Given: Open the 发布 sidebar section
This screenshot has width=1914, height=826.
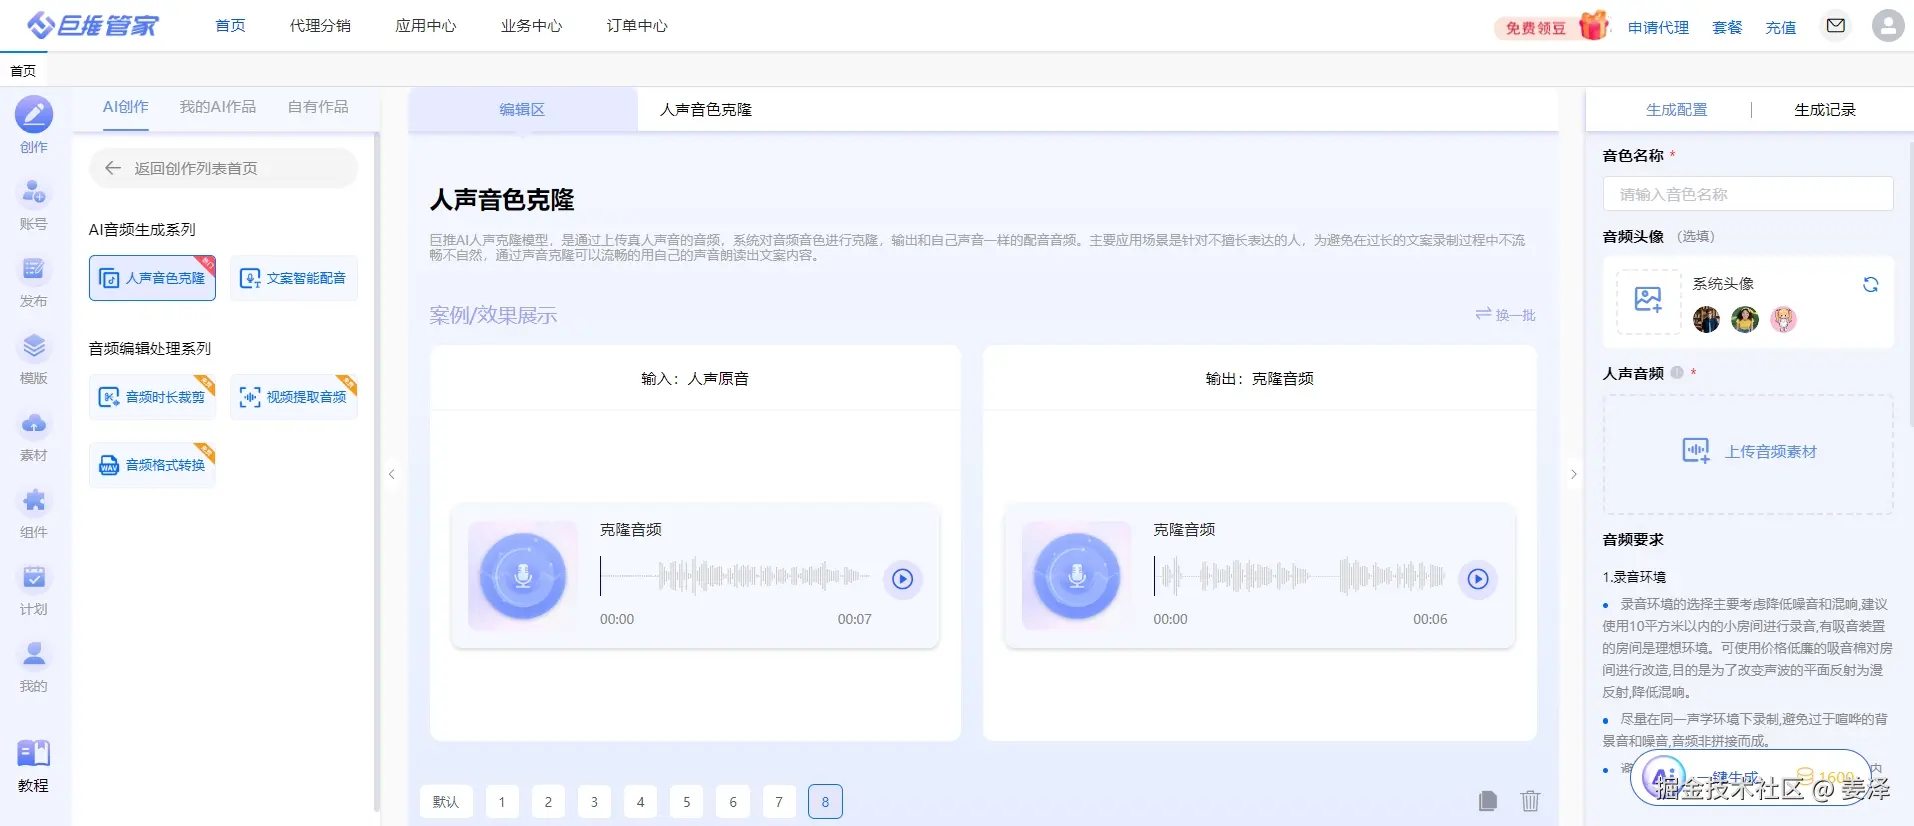Looking at the screenshot, I should pyautogui.click(x=34, y=280).
